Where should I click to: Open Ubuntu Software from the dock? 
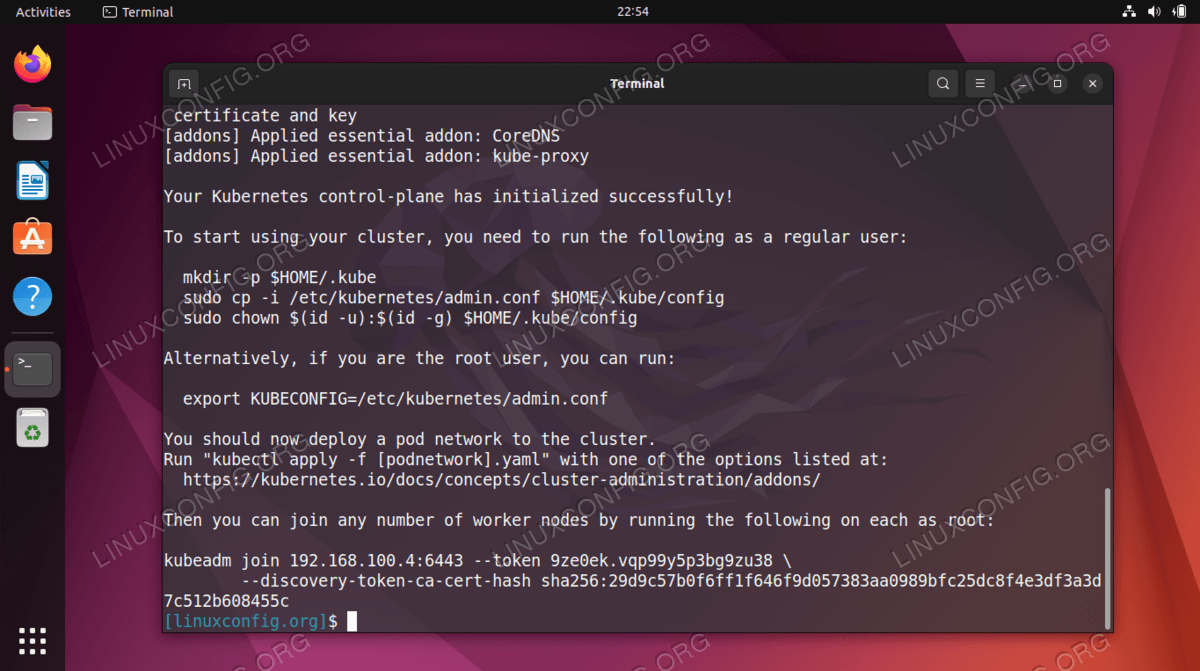32,238
